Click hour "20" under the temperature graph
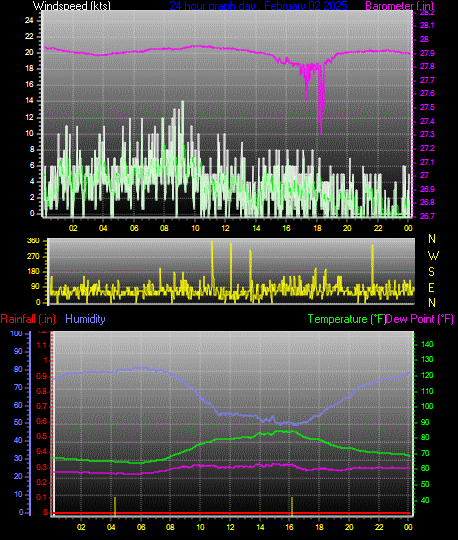 point(349,527)
